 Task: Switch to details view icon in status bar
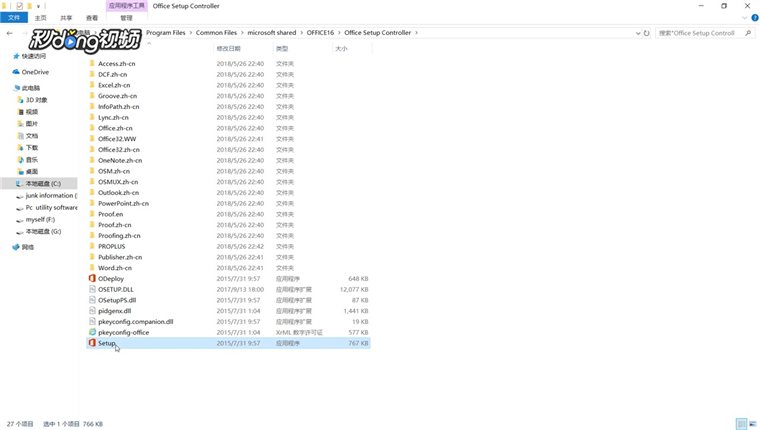tap(742, 424)
